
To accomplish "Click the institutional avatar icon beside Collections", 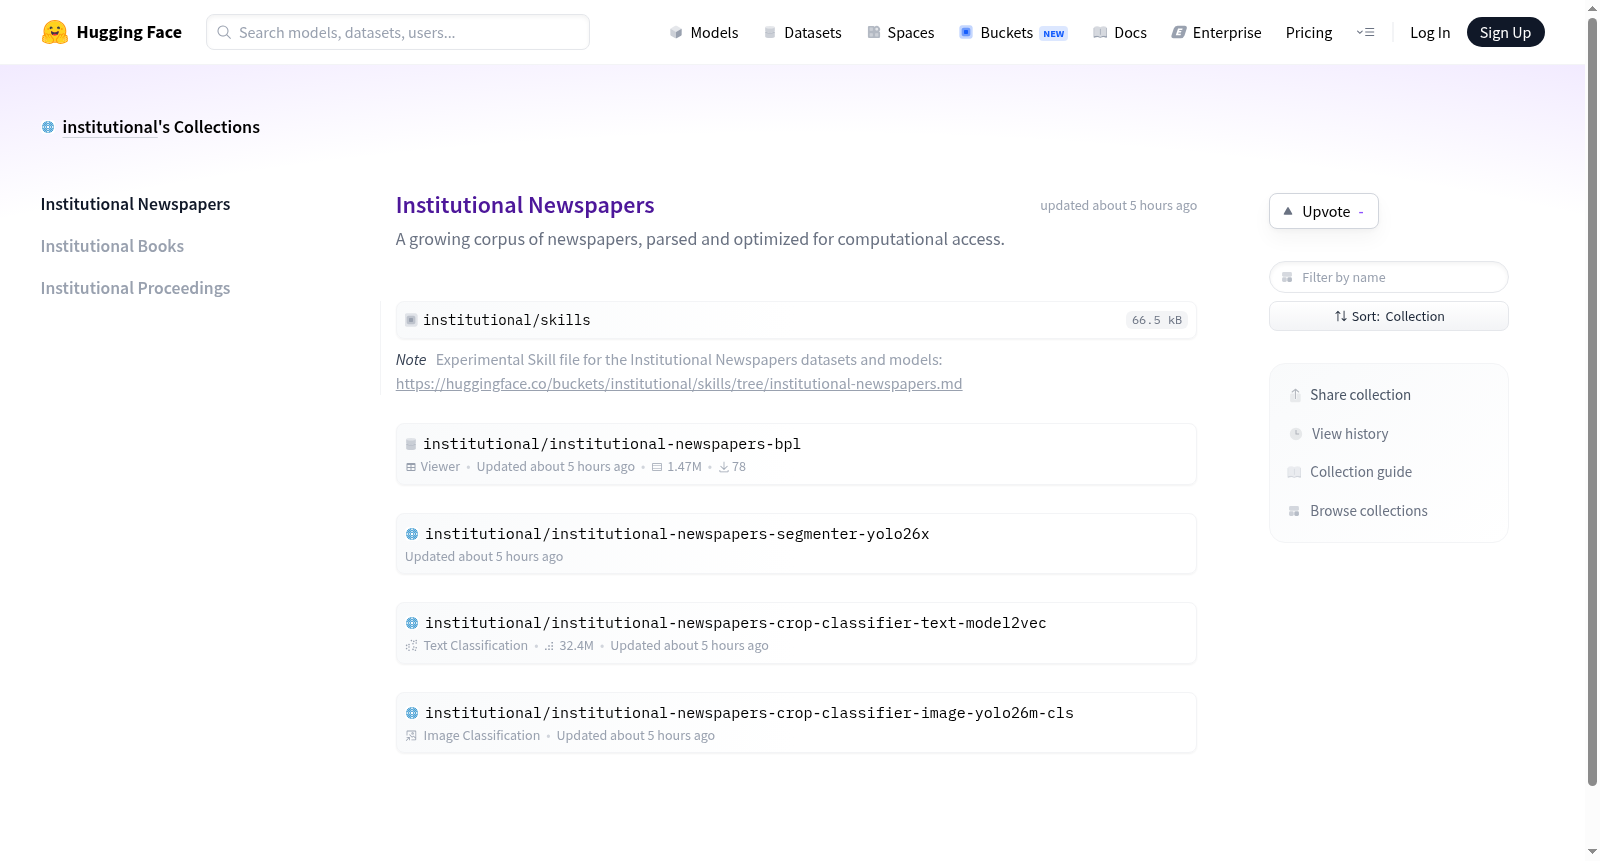I will point(48,127).
